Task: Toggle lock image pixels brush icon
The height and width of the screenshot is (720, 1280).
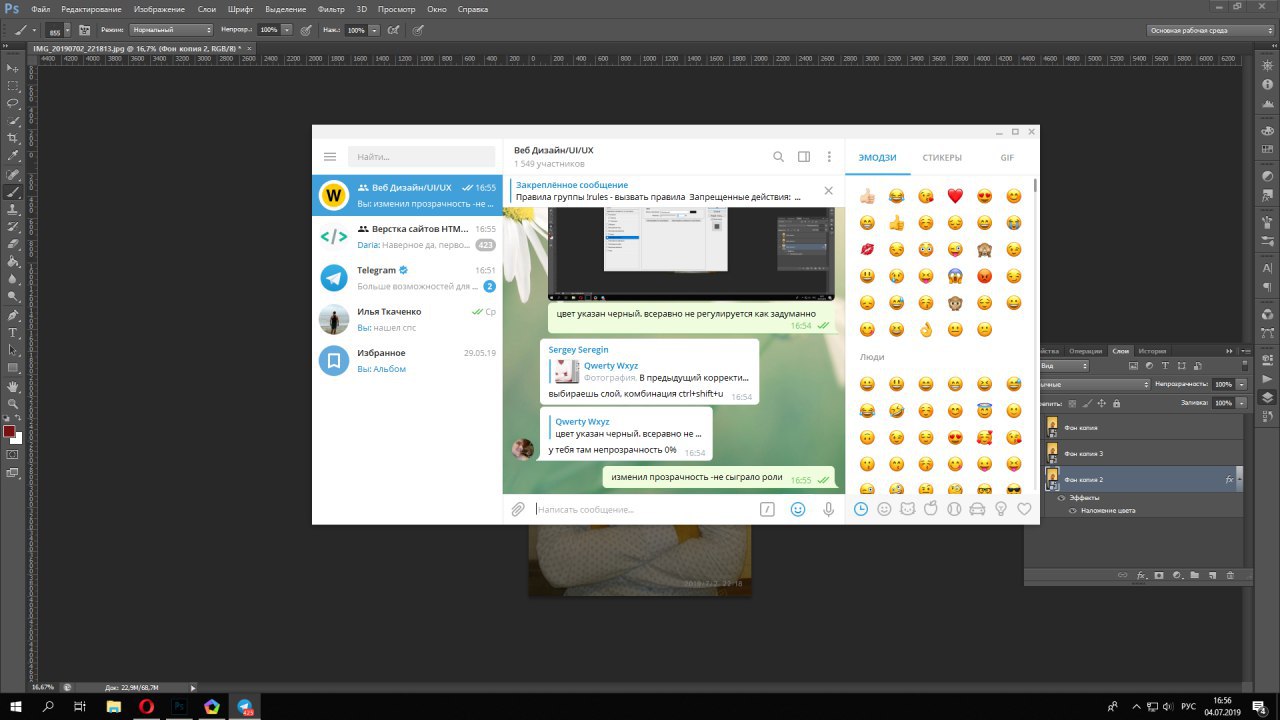Action: pyautogui.click(x=1087, y=403)
